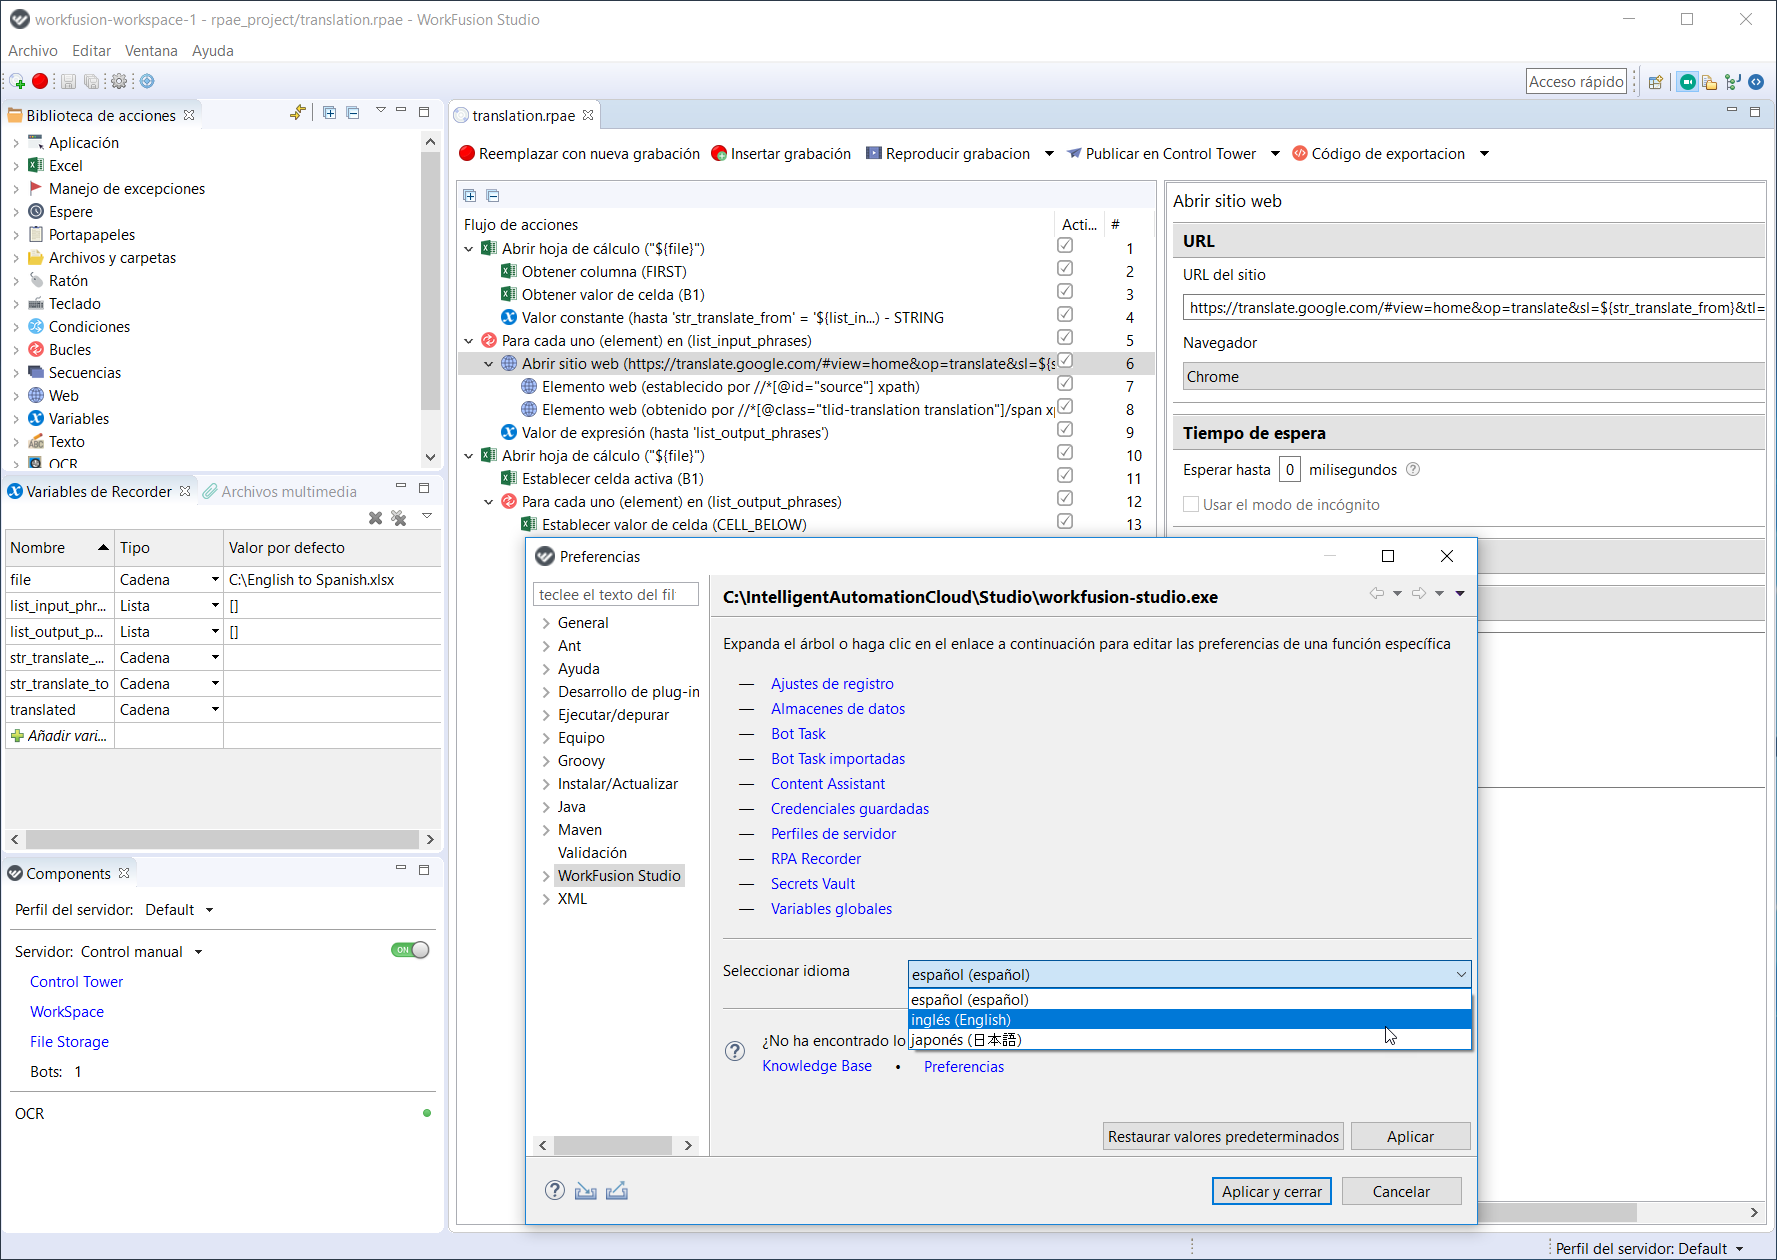Screen dimensions: 1777x1260
Task: Click the open perspective icon near Acceso rápido
Action: (x=1656, y=82)
